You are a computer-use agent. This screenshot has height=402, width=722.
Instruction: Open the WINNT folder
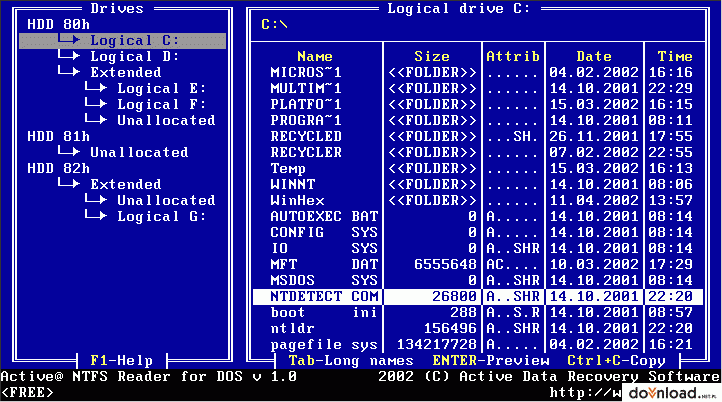[292, 184]
